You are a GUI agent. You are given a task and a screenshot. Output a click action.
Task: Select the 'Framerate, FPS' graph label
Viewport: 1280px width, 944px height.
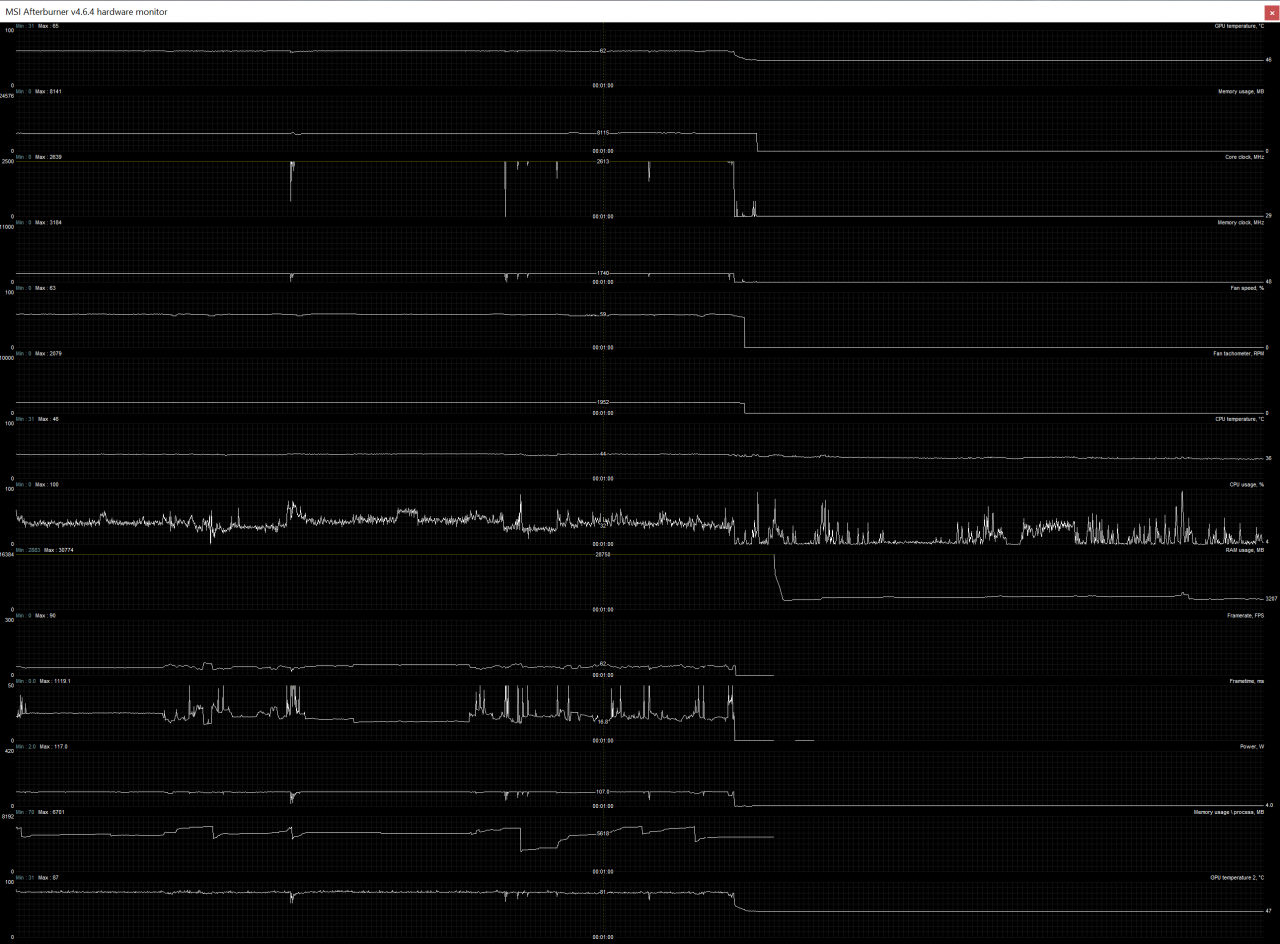[1245, 615]
